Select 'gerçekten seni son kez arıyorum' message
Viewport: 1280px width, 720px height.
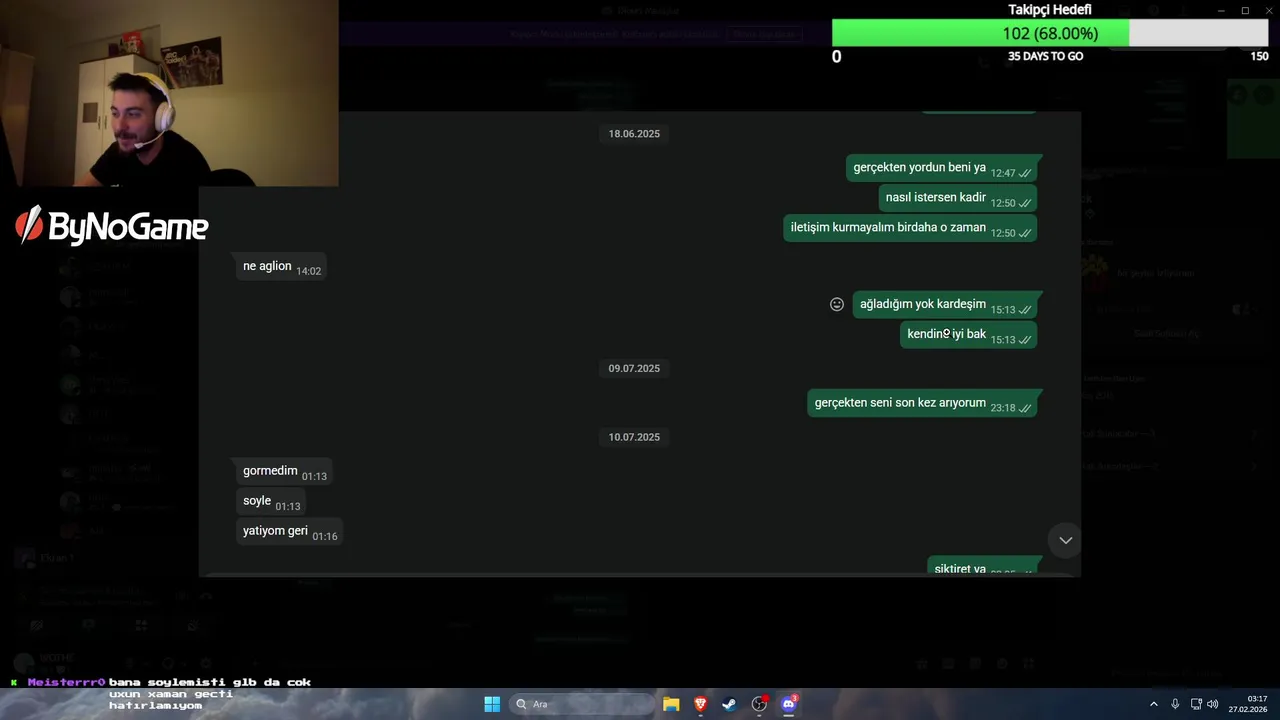coord(922,403)
